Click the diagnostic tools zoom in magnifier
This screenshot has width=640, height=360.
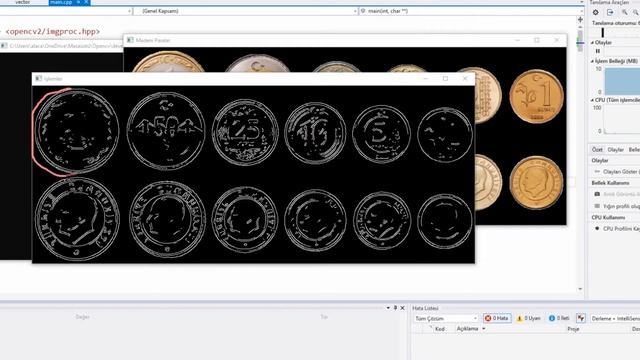coord(624,13)
